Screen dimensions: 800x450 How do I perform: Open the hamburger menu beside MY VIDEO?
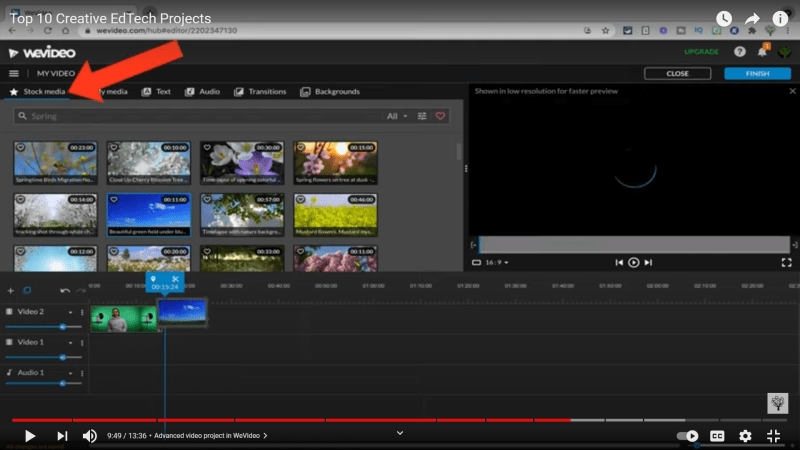14,74
